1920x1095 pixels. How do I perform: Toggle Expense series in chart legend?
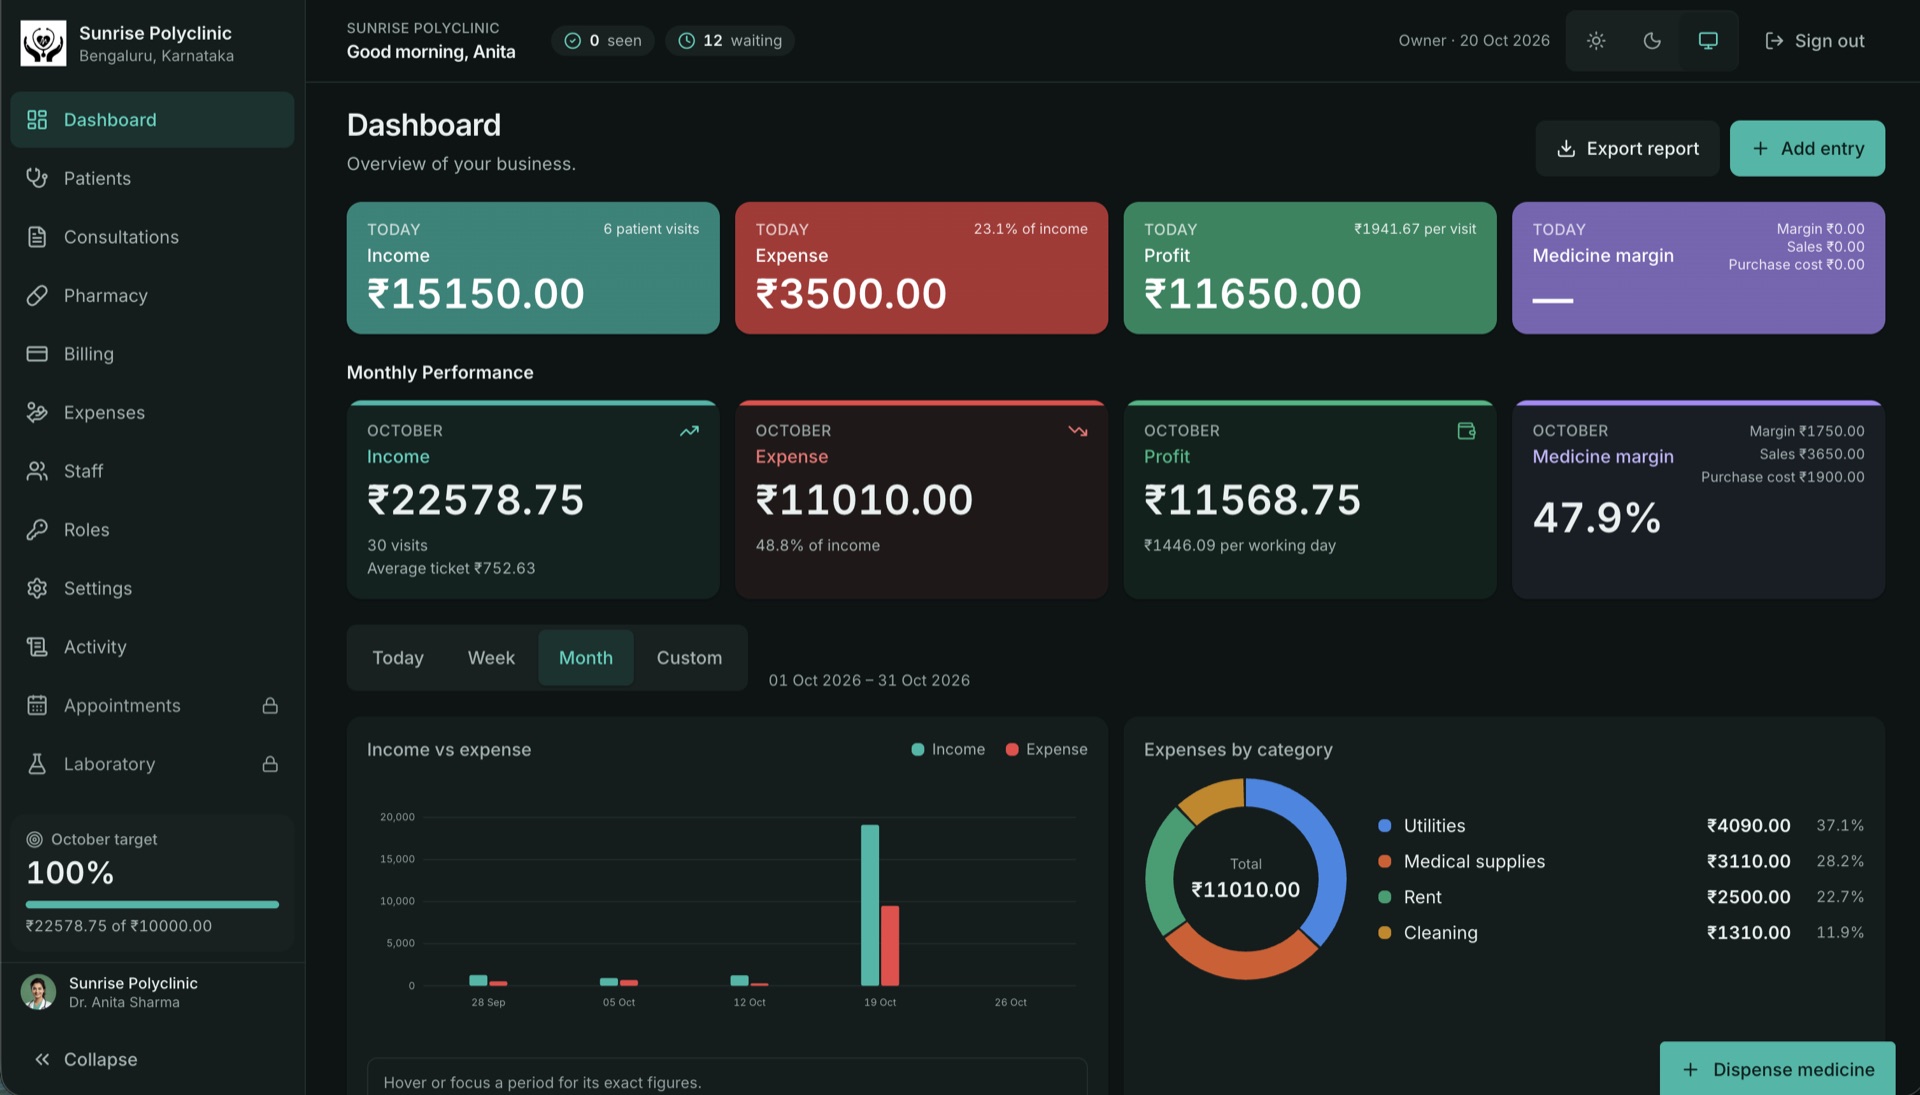tap(1046, 749)
